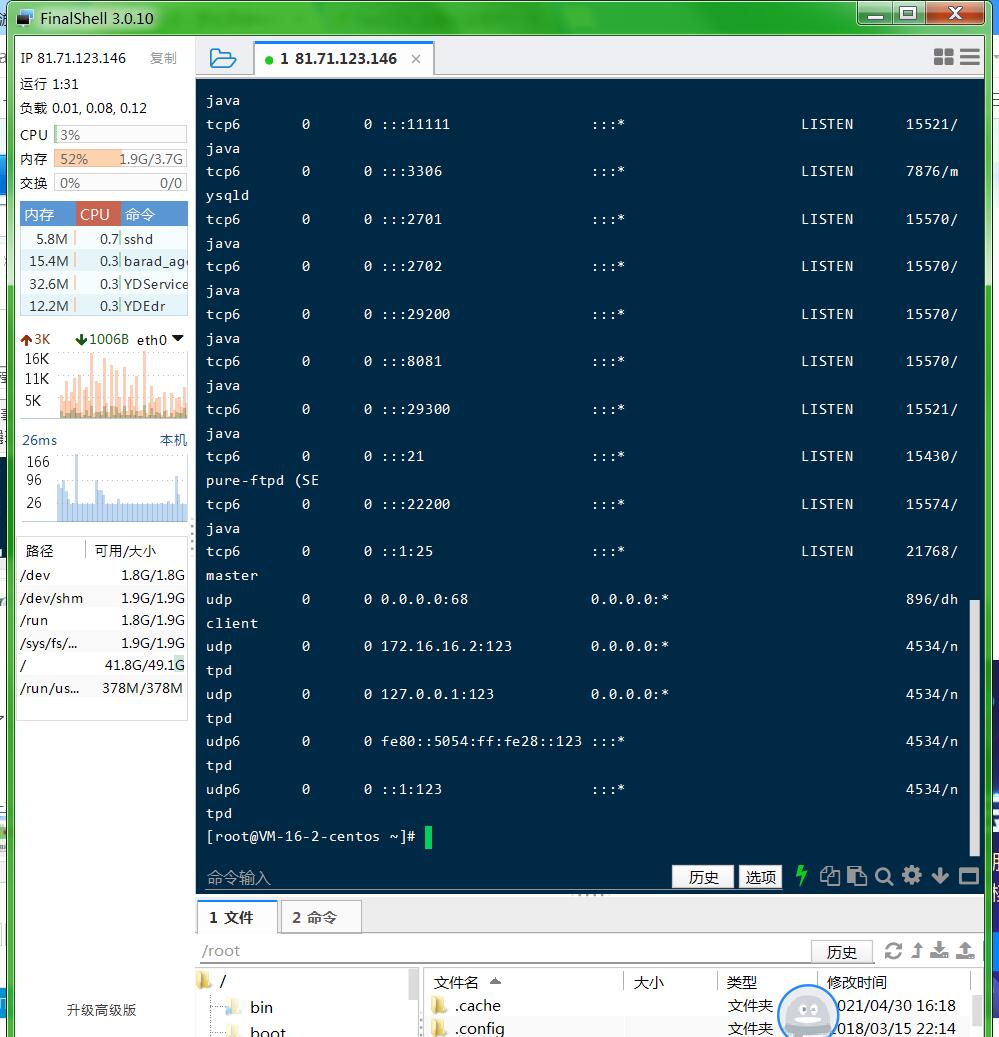The height and width of the screenshot is (1037, 999).
Task: Click the 命令输入 command input field
Action: point(430,877)
